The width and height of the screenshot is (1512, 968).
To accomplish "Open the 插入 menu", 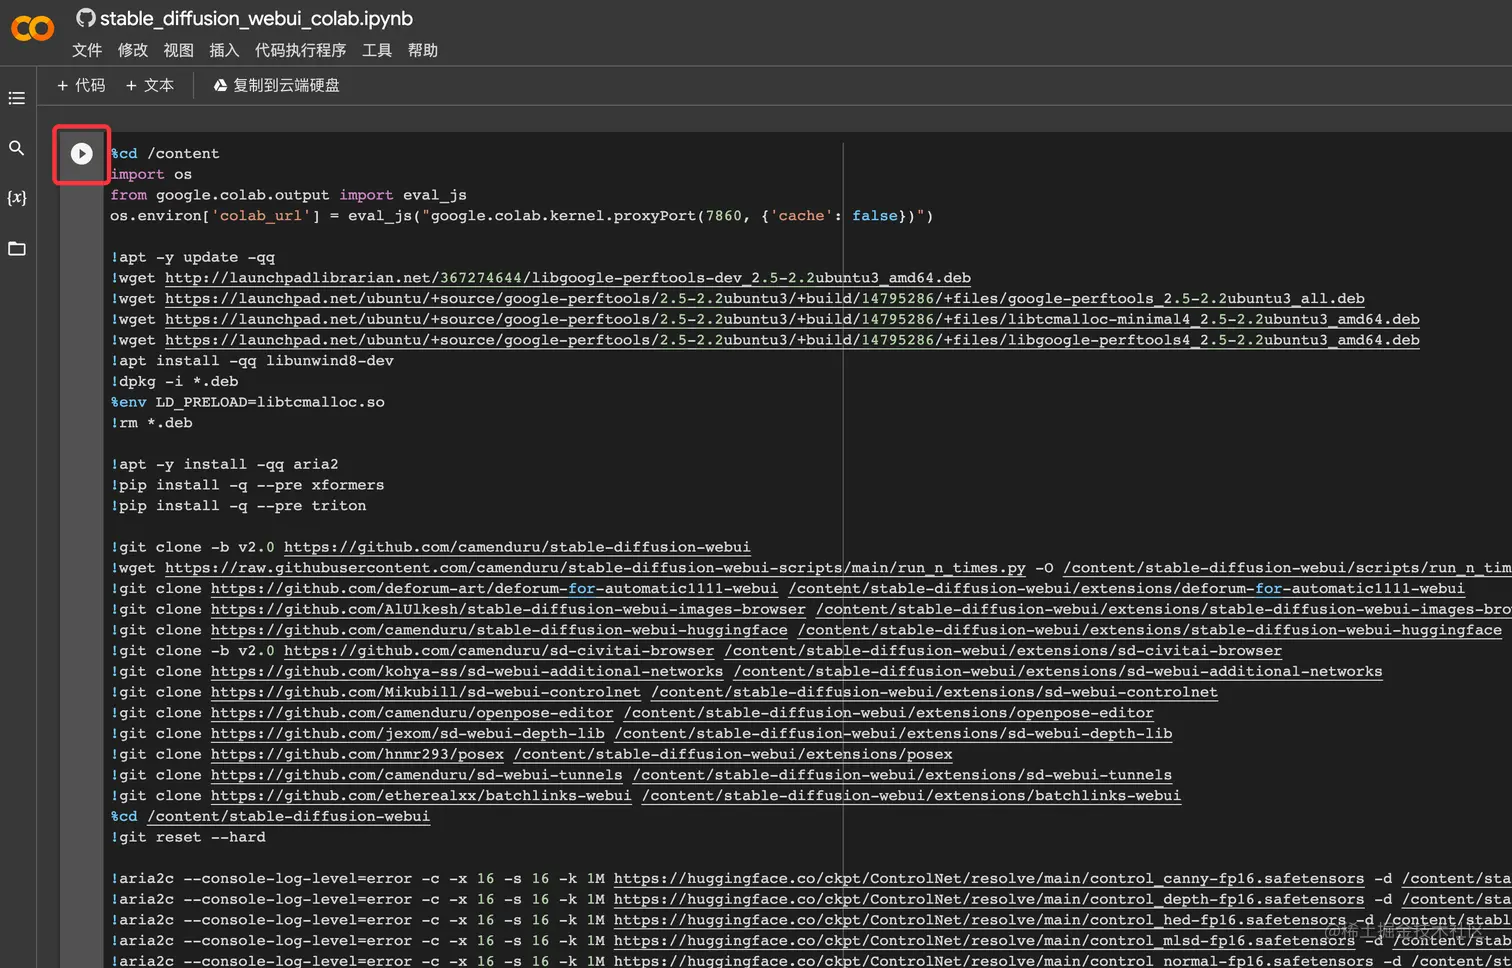I will [224, 50].
